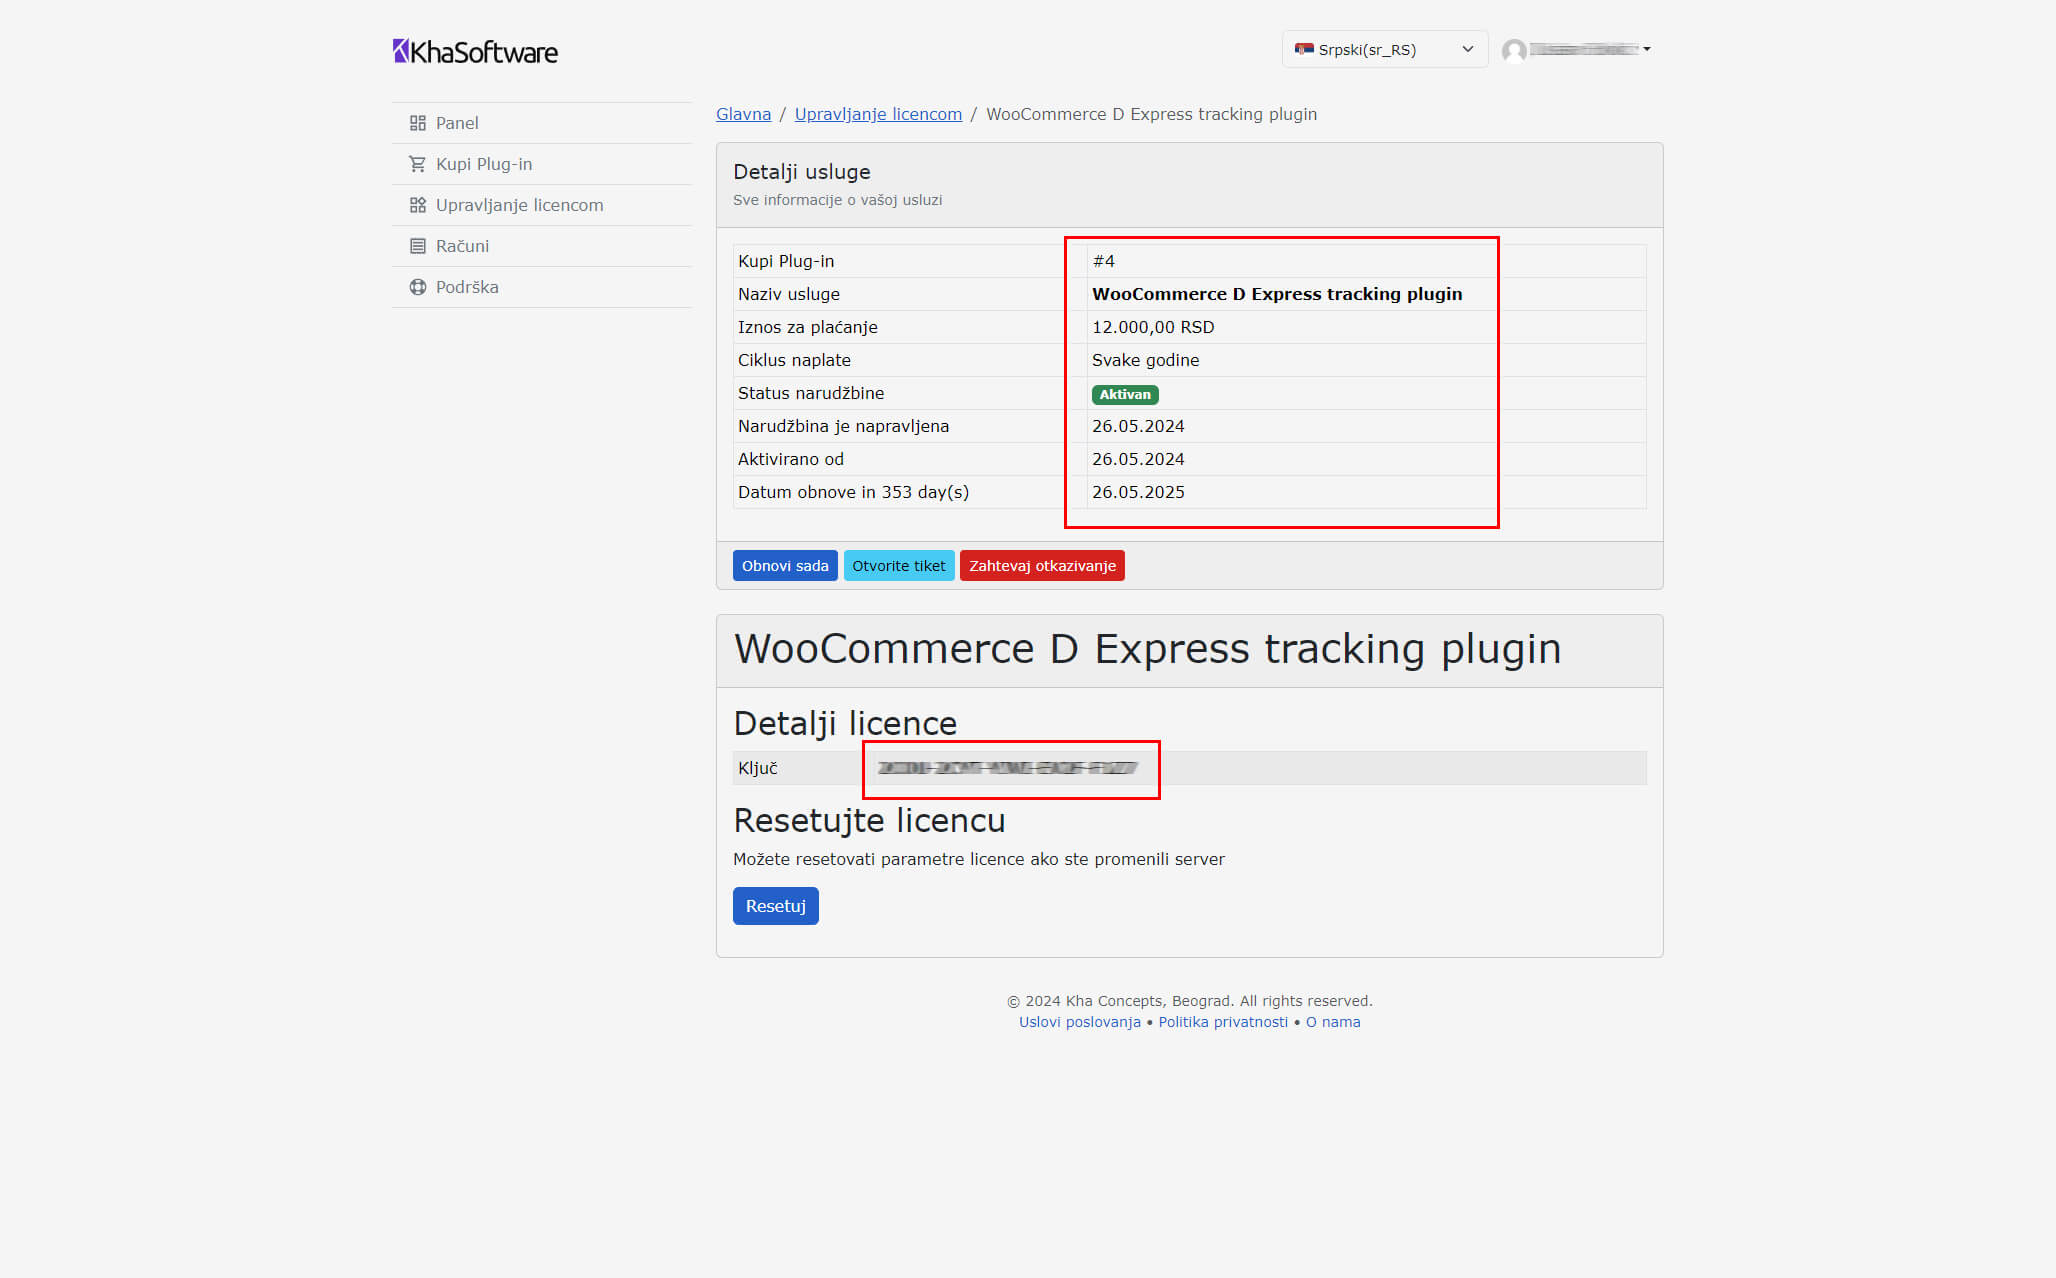Click the green Aktivan status badge
This screenshot has height=1278, width=2056.
(1125, 395)
